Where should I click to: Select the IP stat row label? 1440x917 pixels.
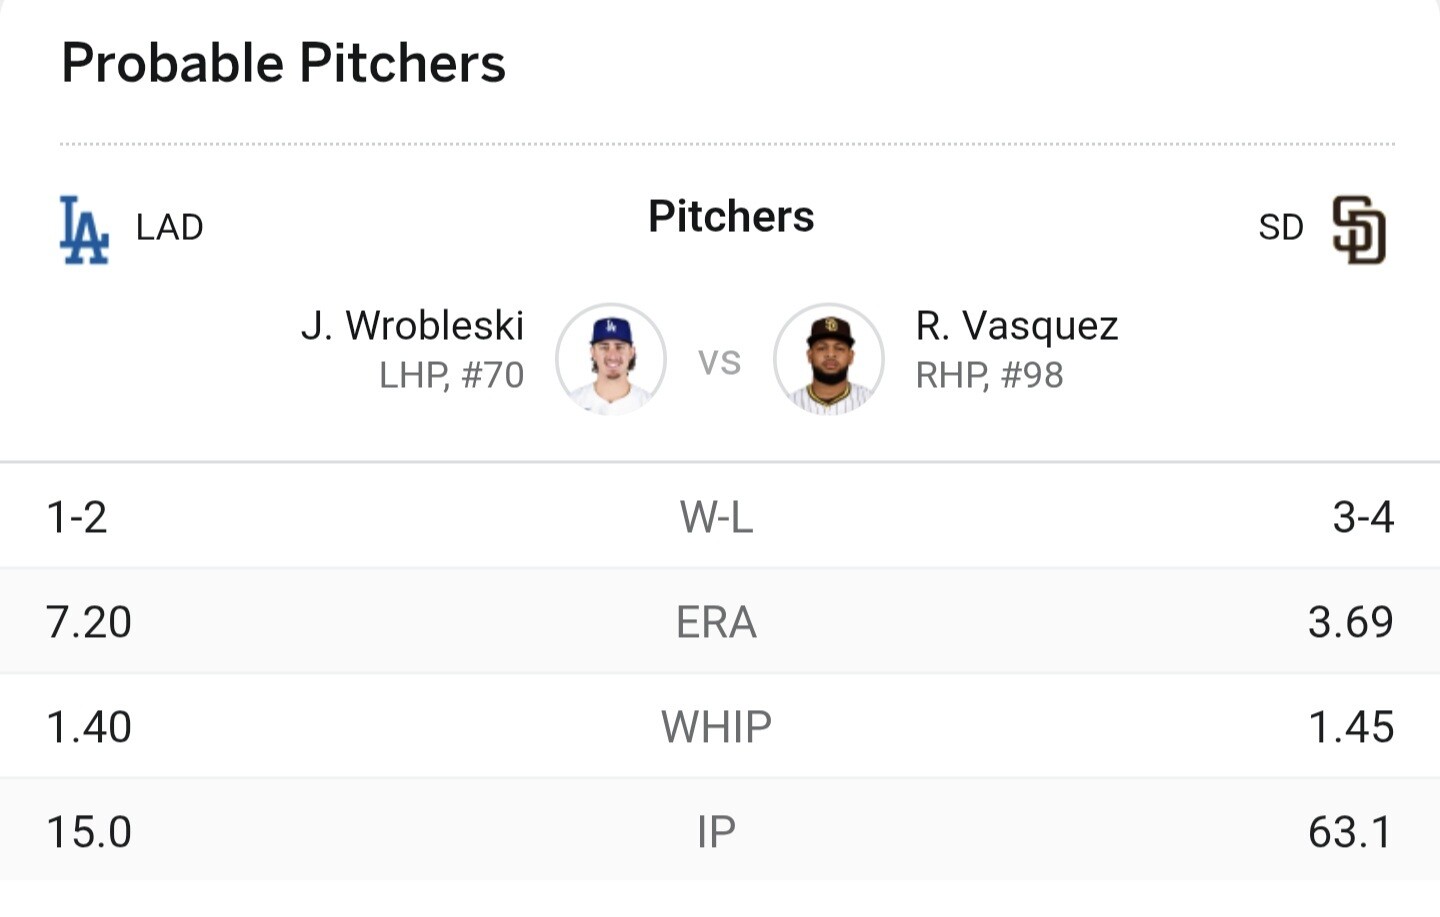point(716,832)
